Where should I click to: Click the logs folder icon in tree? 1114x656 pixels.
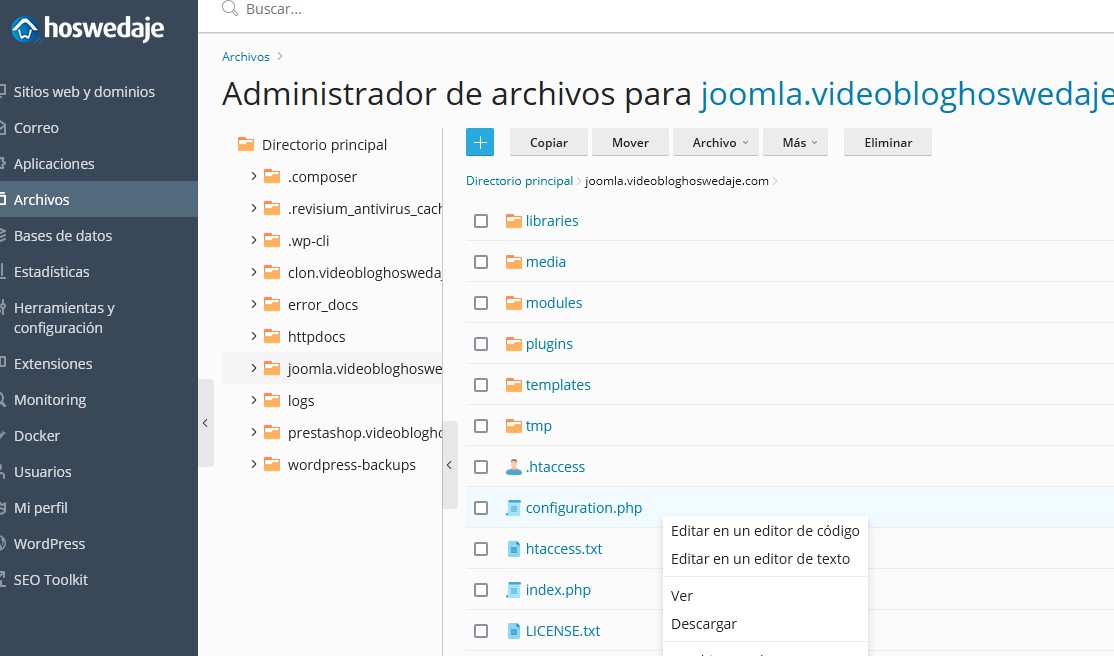pos(271,400)
